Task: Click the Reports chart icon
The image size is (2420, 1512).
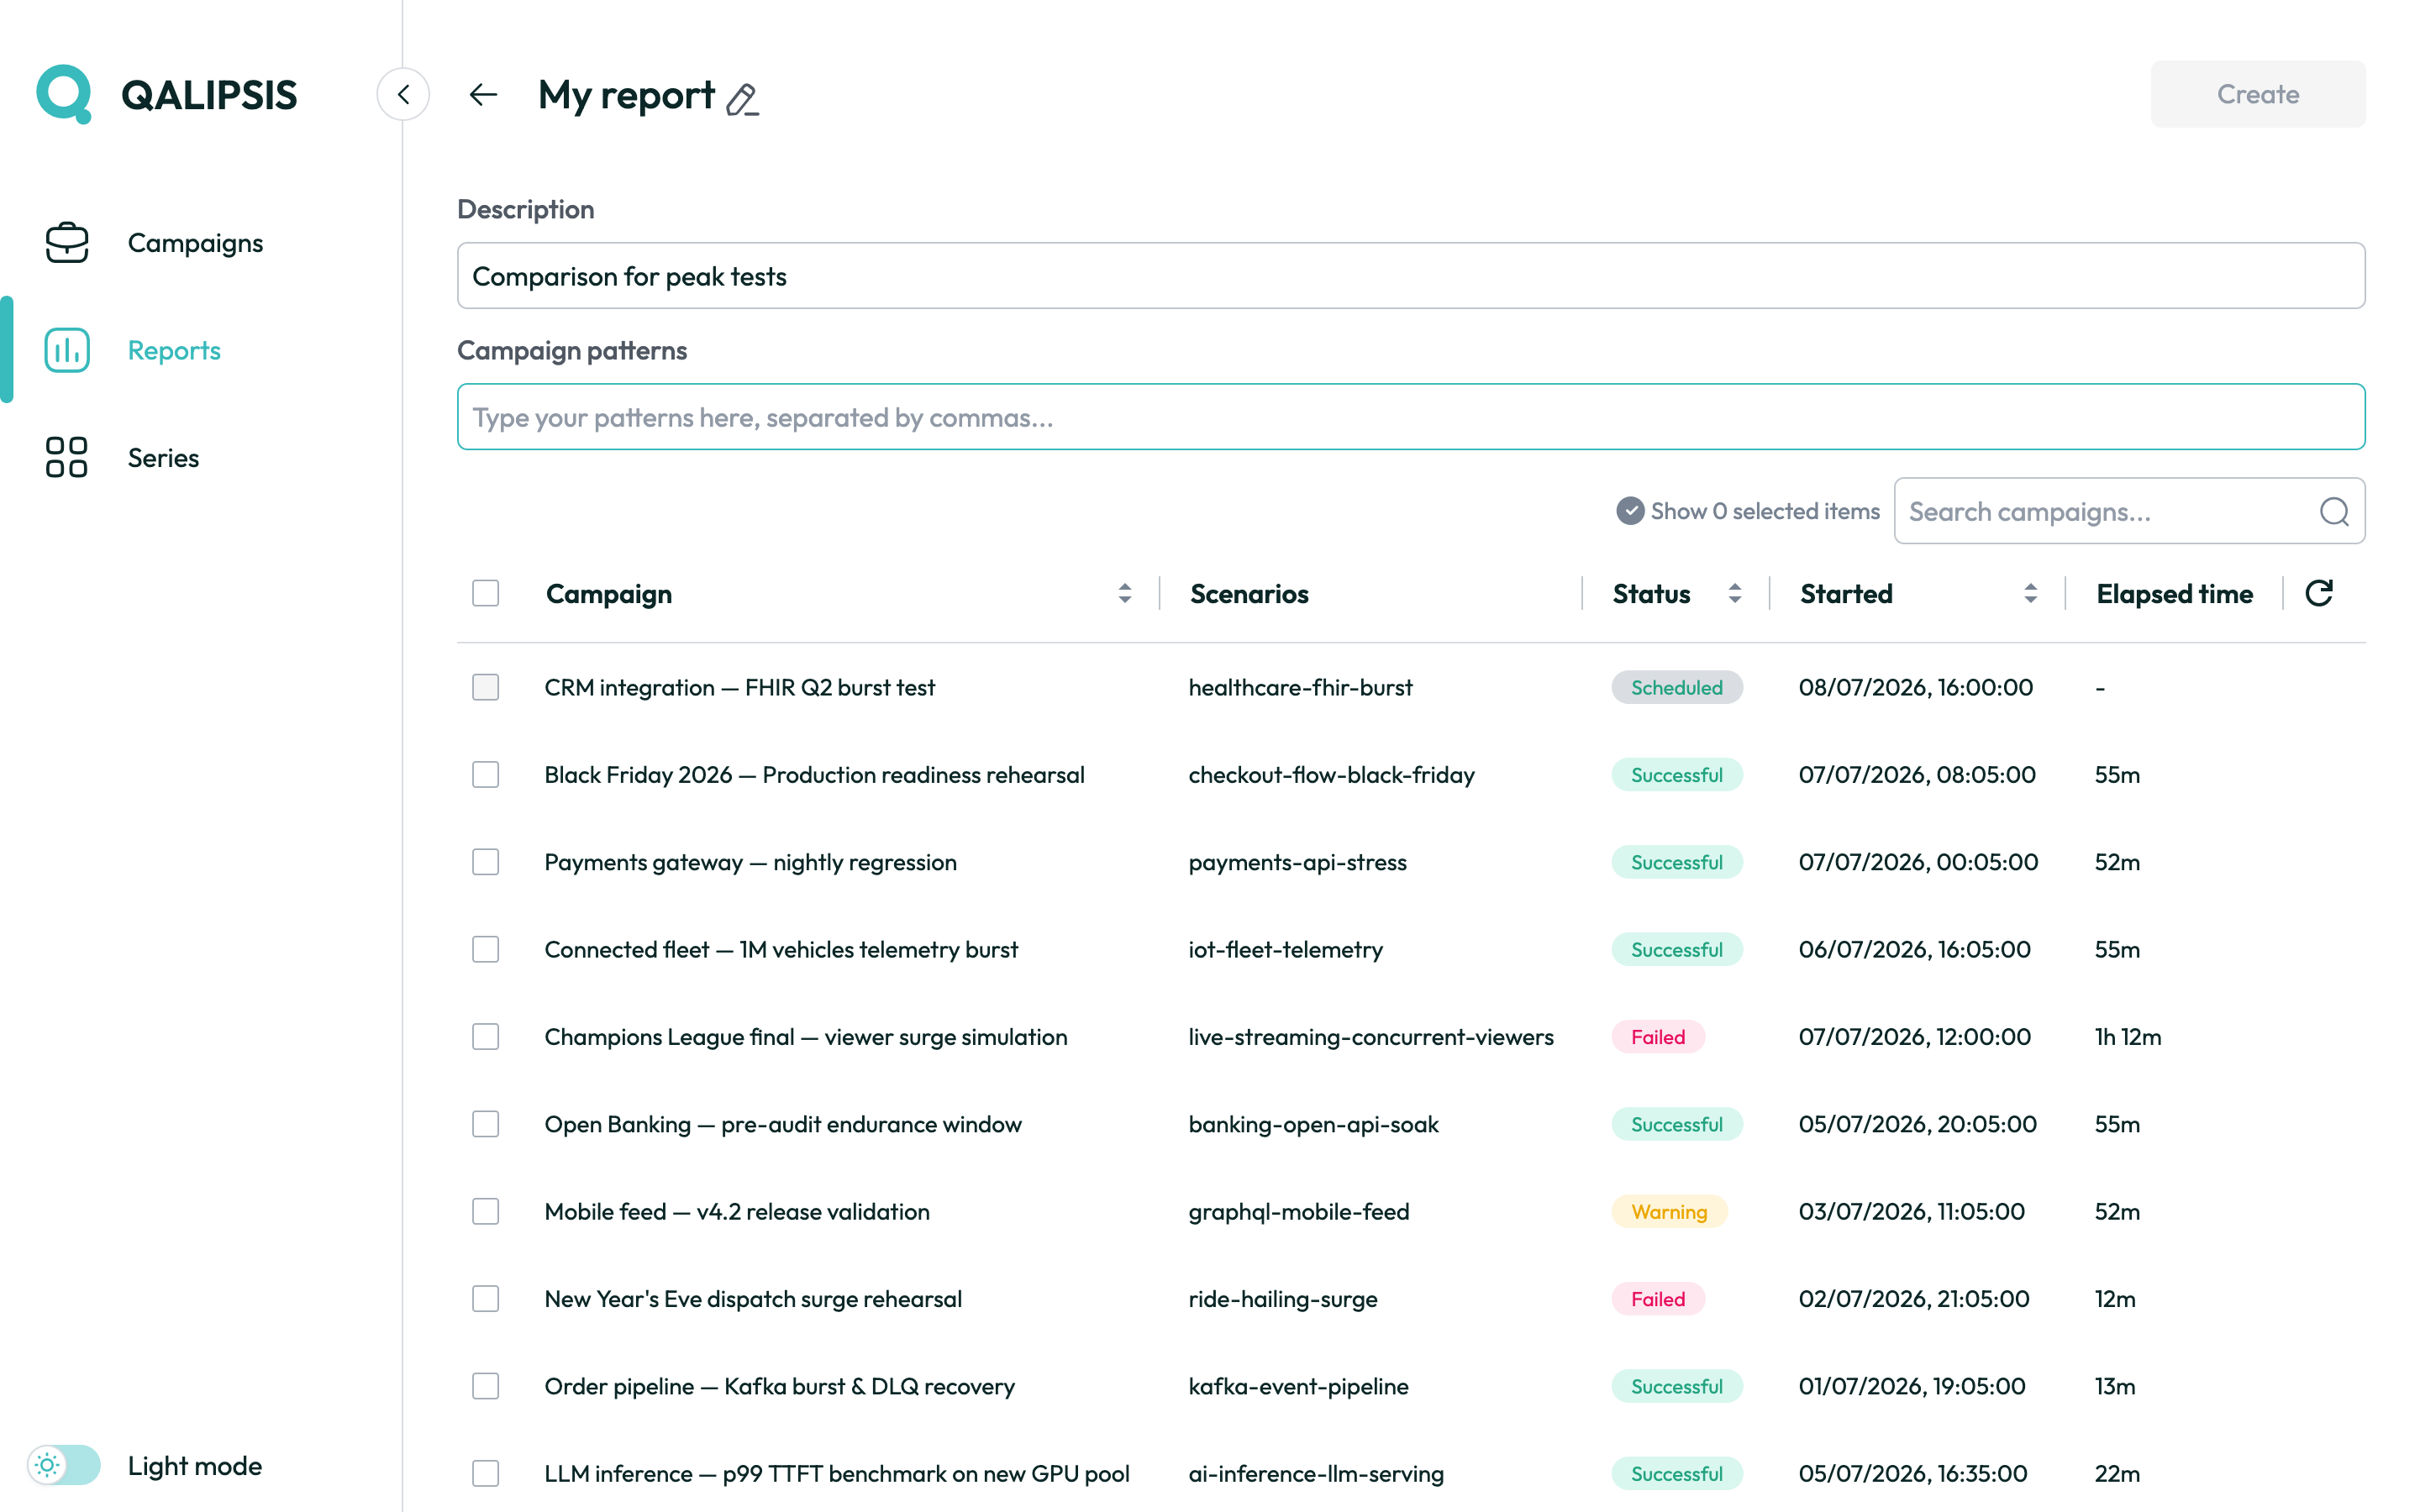Action: (67, 350)
